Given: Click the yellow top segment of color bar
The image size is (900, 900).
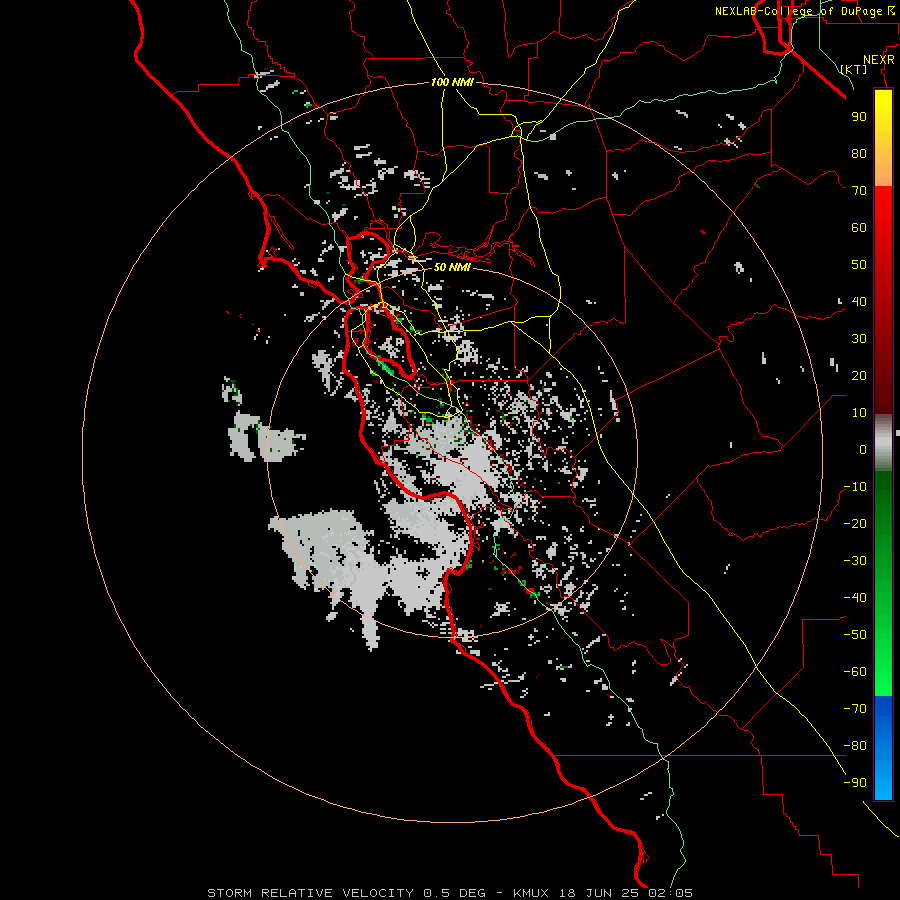Looking at the screenshot, I should coord(883,138).
